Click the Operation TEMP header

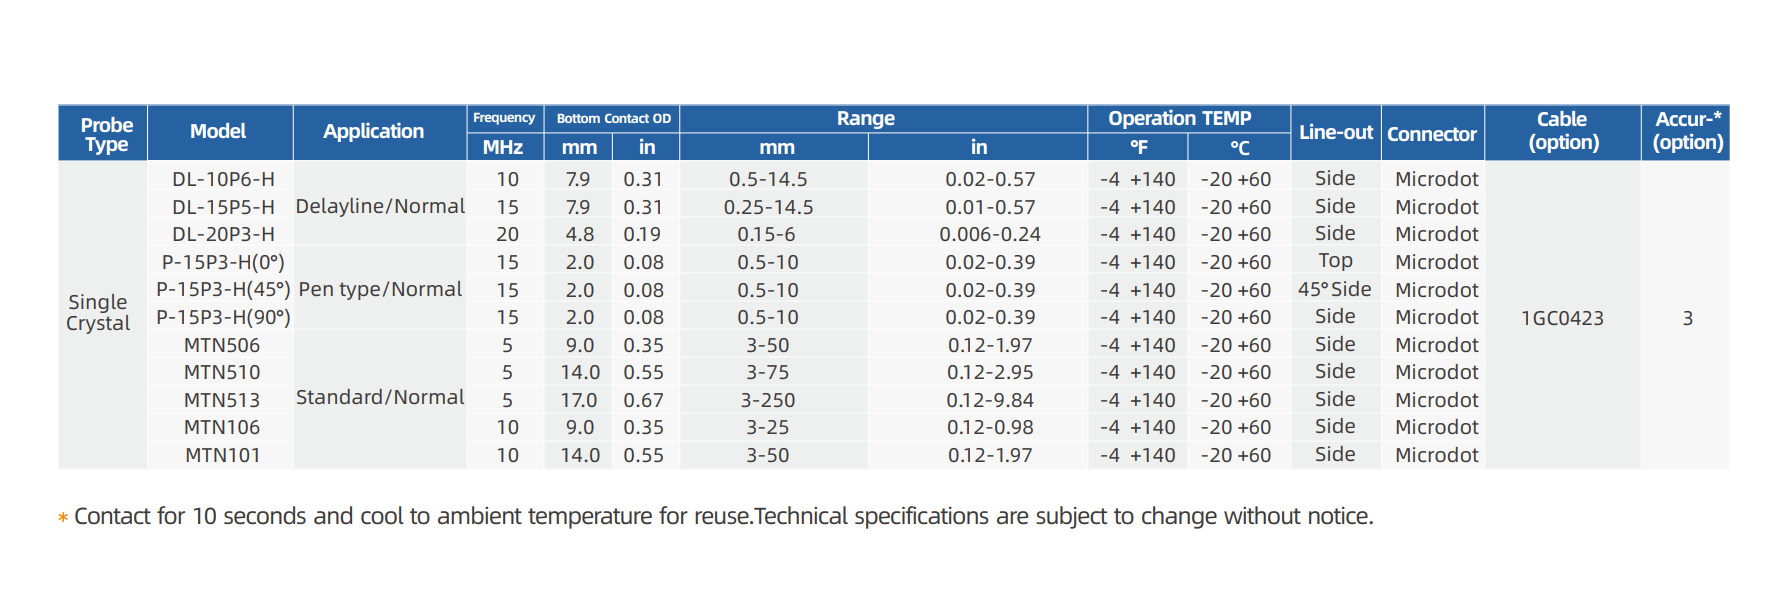coord(1179,119)
